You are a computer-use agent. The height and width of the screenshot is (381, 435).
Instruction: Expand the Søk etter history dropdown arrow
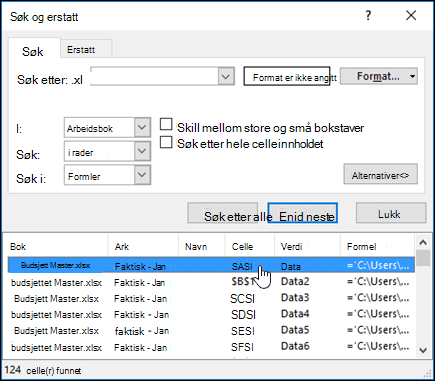pyautogui.click(x=226, y=77)
